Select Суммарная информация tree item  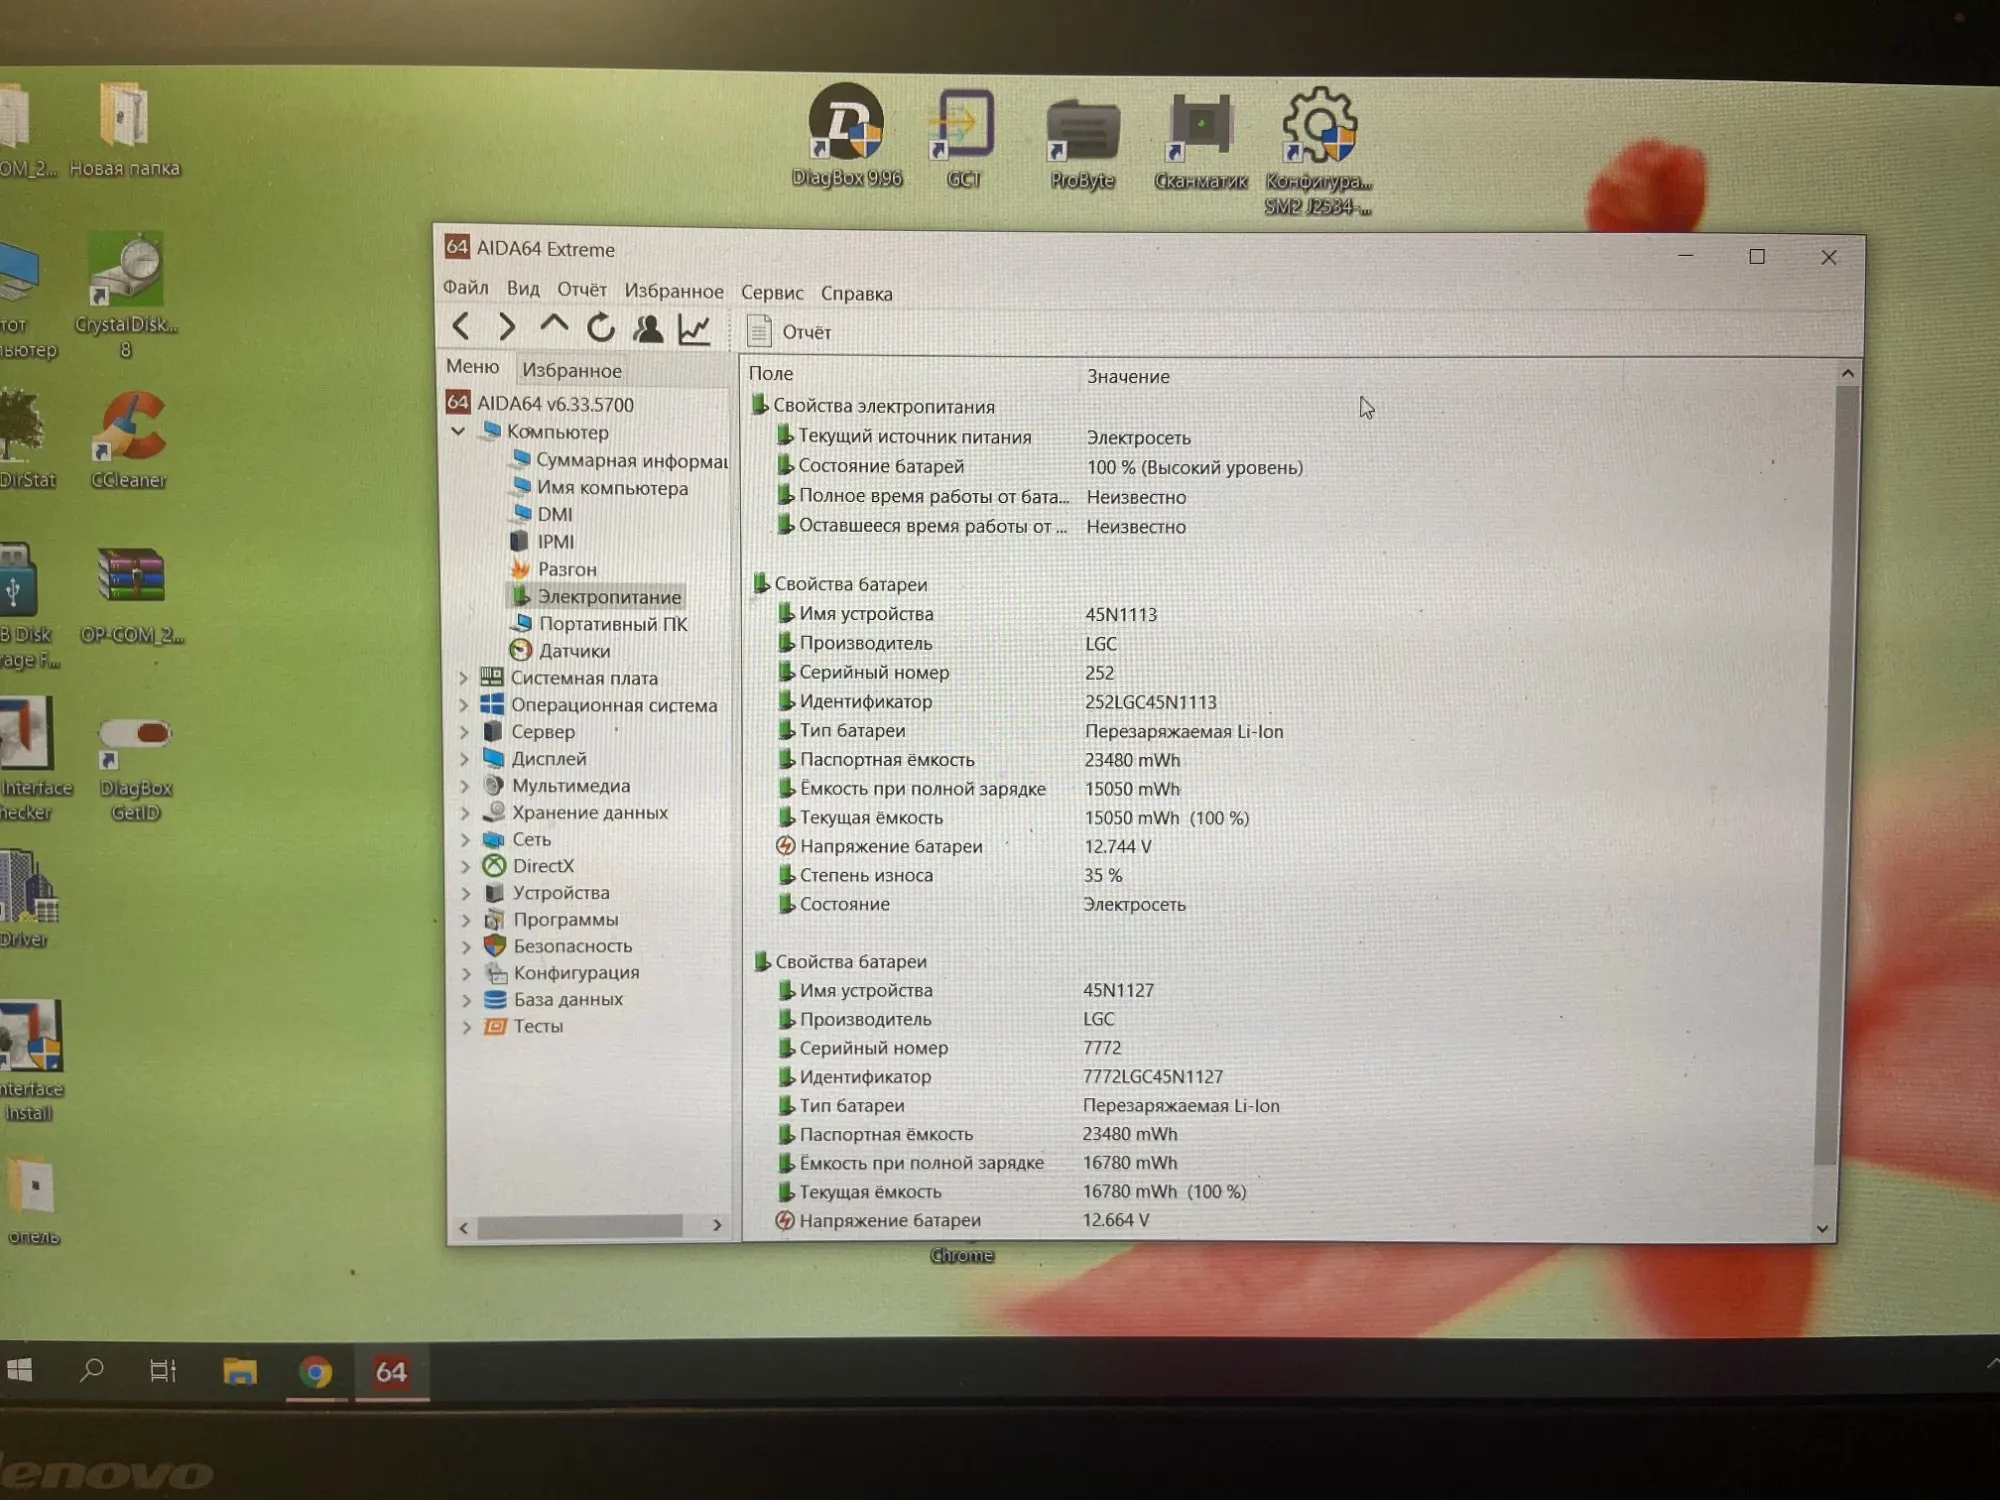pos(630,460)
